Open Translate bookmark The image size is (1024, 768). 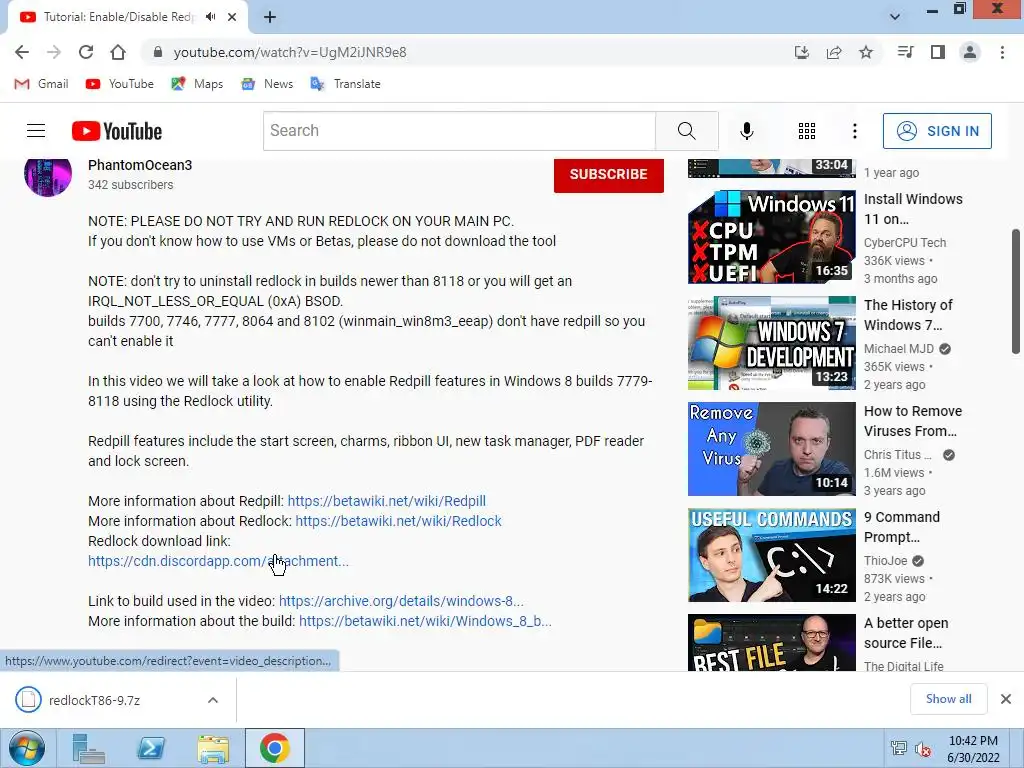click(x=345, y=84)
